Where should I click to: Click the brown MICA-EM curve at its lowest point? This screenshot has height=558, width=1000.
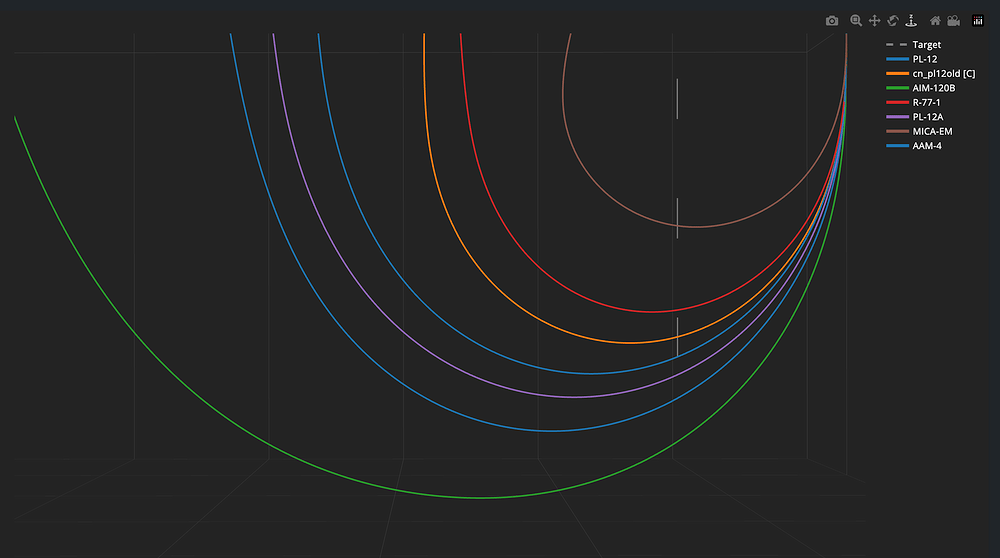(x=697, y=227)
